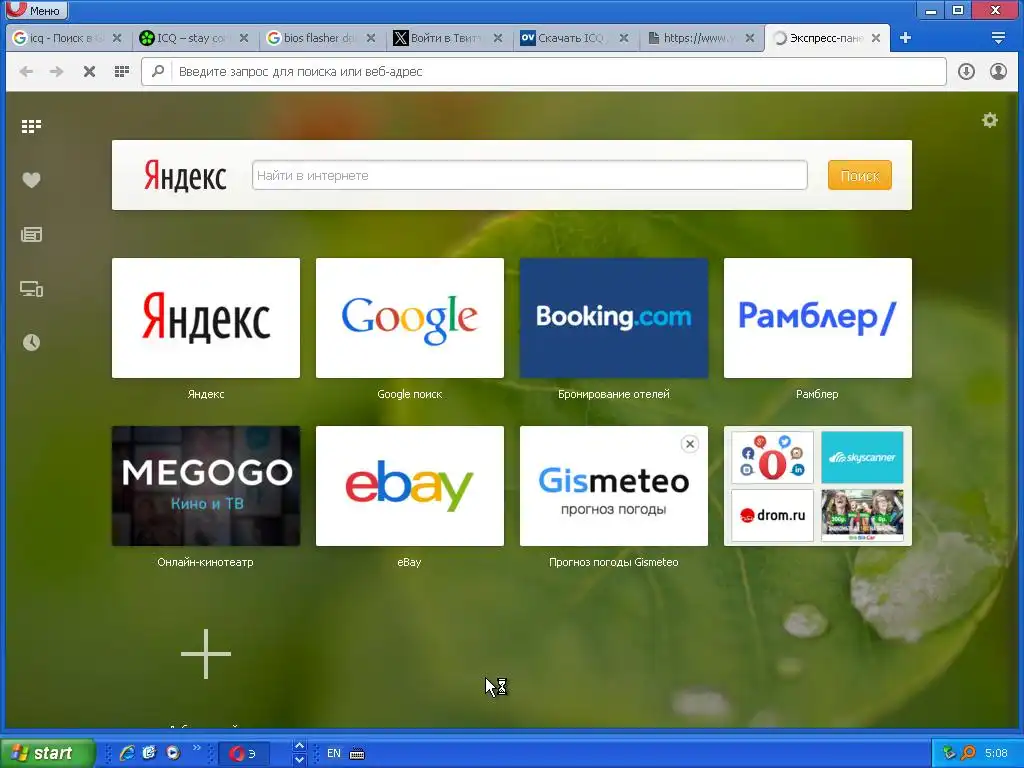Open a new tab with the plus button
This screenshot has height=768, width=1024.
(x=905, y=38)
